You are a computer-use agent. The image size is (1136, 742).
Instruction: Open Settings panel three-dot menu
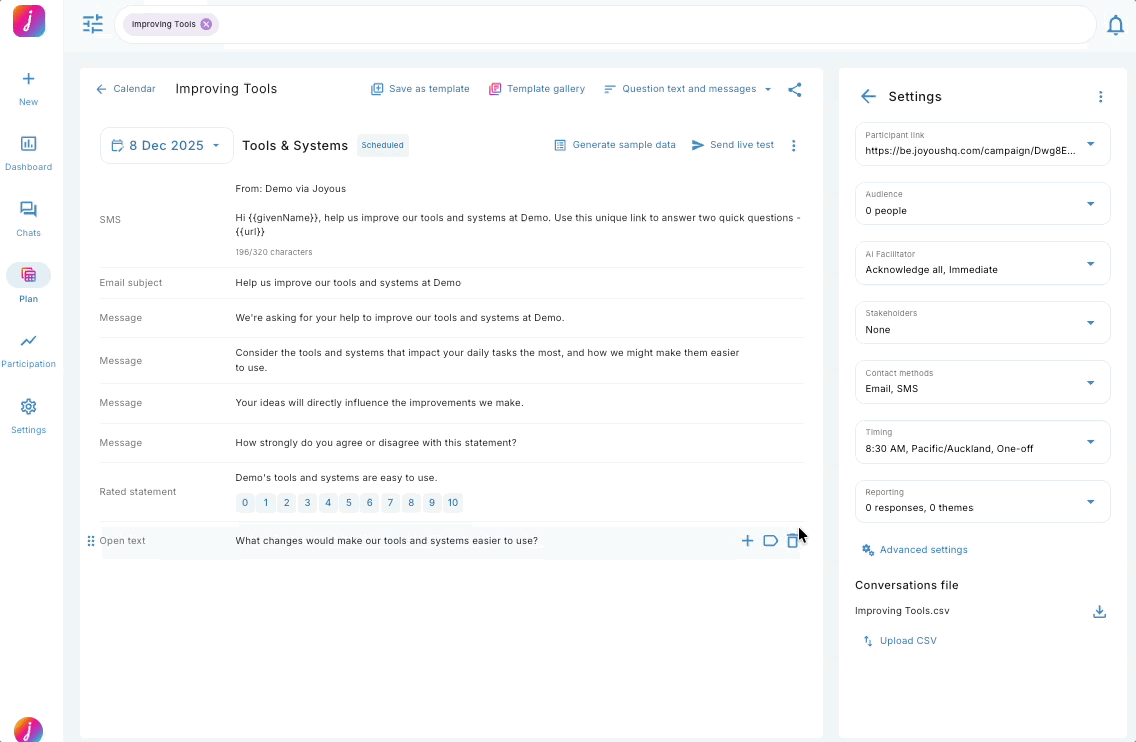[x=1100, y=97]
